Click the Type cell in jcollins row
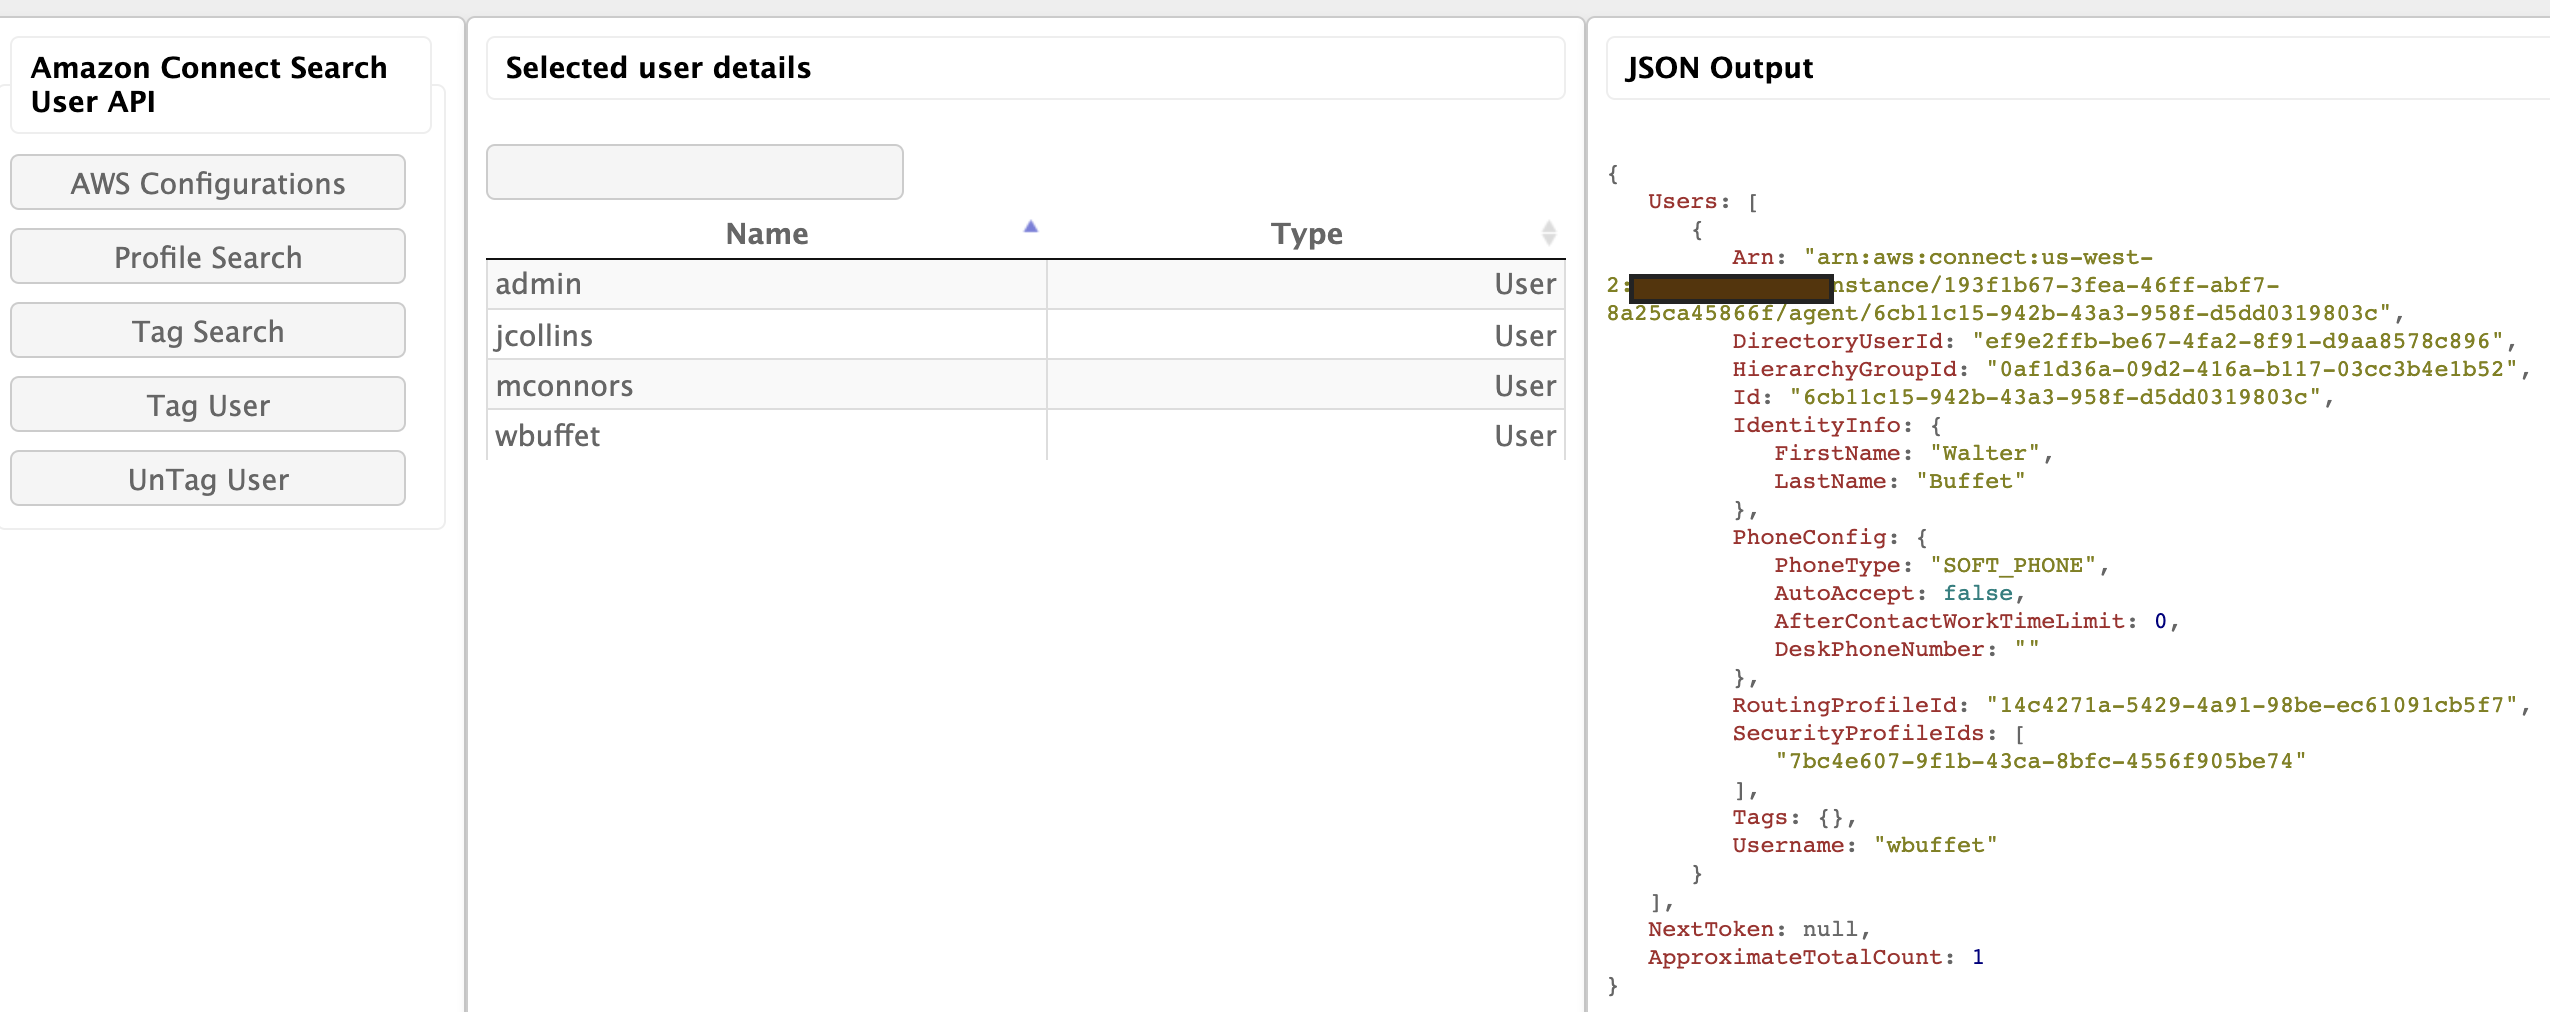This screenshot has height=1012, width=2550. (1306, 335)
